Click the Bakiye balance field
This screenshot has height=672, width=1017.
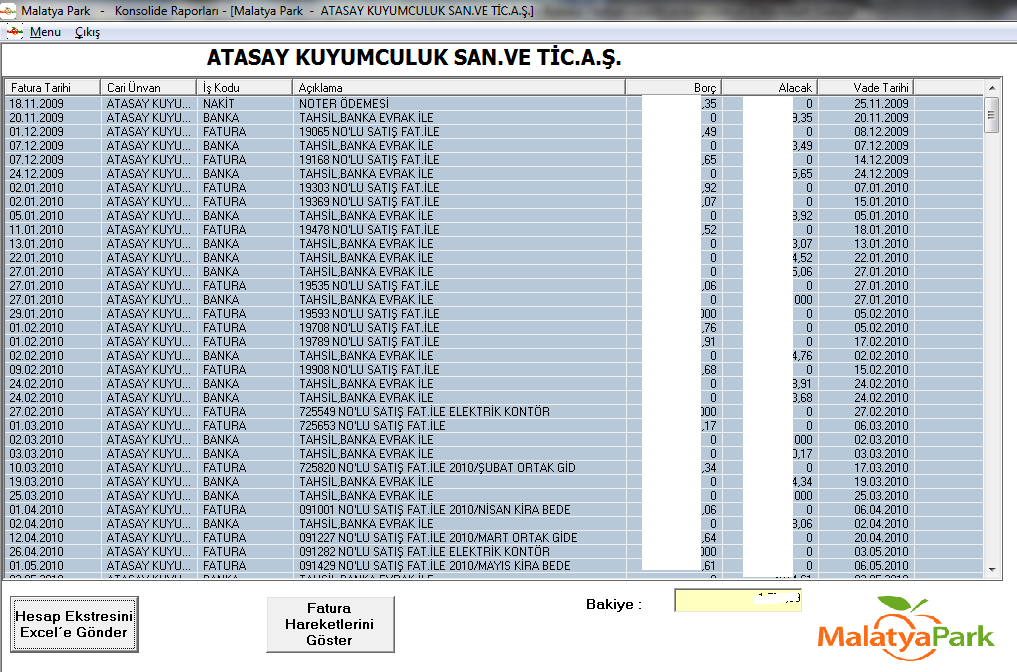tap(738, 600)
